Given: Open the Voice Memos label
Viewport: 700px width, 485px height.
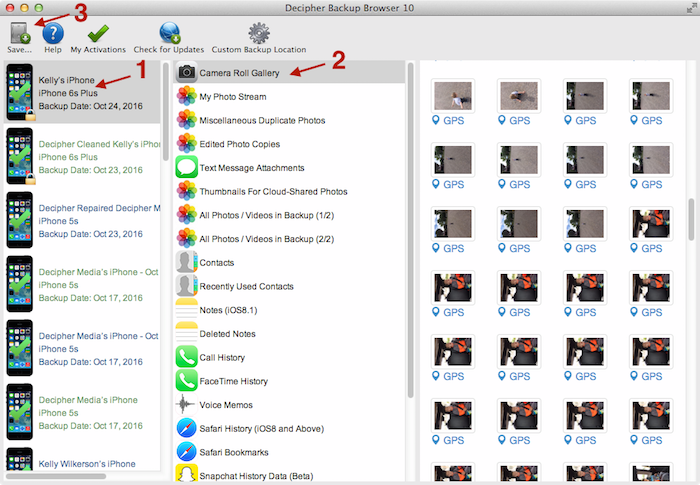Looking at the screenshot, I should 226,405.
